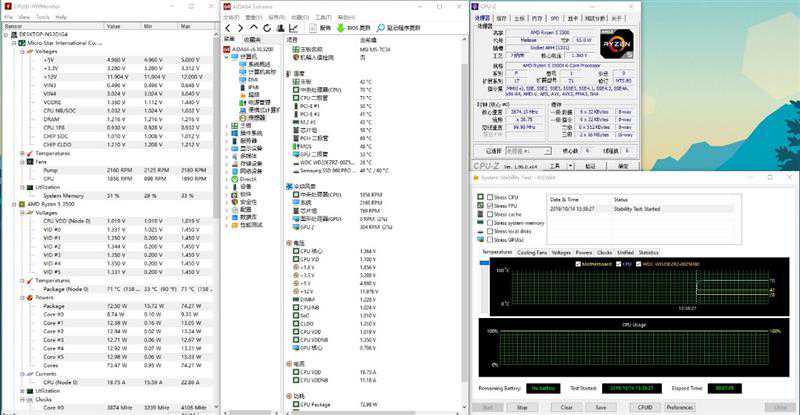Viewport: 800px width, 415px height.
Task: Collapse the Fans node in HWMonitor
Action: (x=21, y=162)
